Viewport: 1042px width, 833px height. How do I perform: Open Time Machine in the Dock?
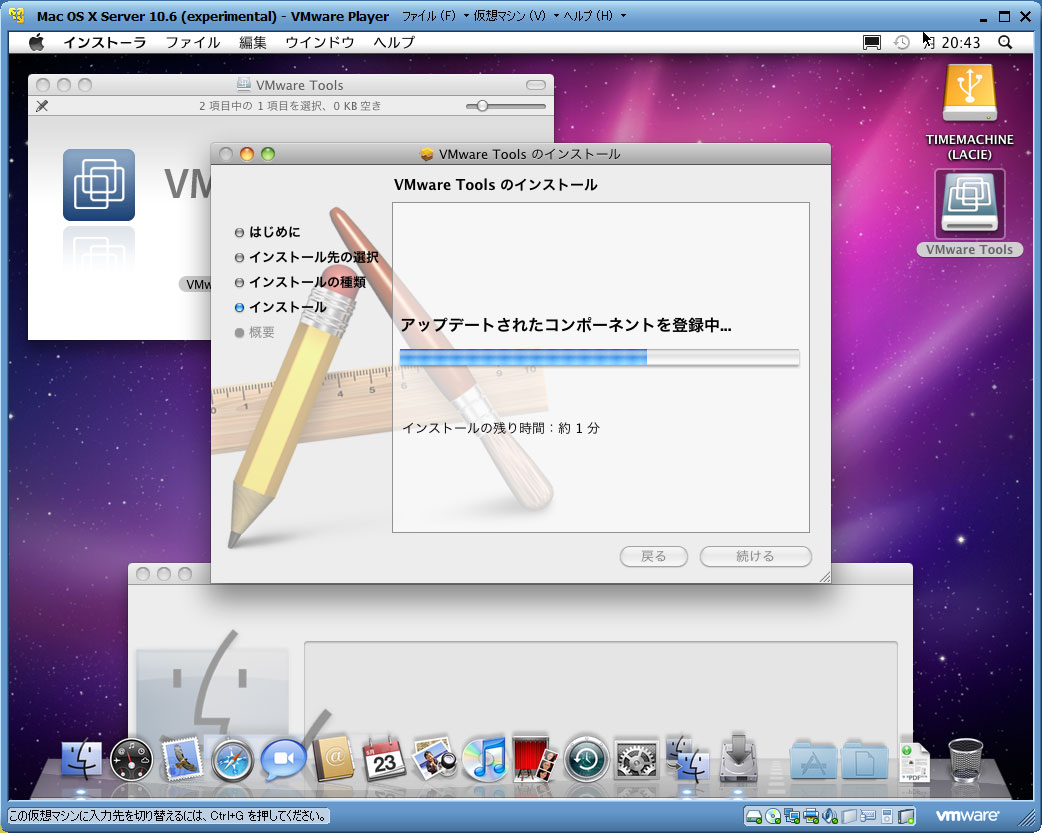coord(586,761)
